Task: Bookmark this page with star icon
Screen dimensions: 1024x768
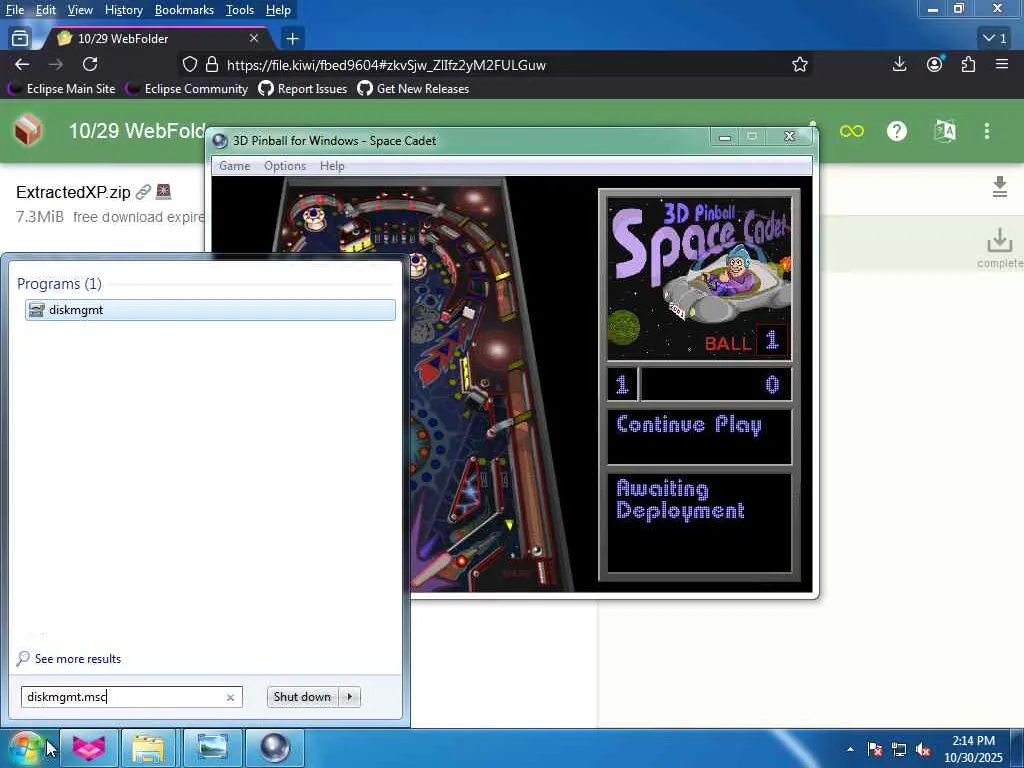Action: [x=799, y=64]
